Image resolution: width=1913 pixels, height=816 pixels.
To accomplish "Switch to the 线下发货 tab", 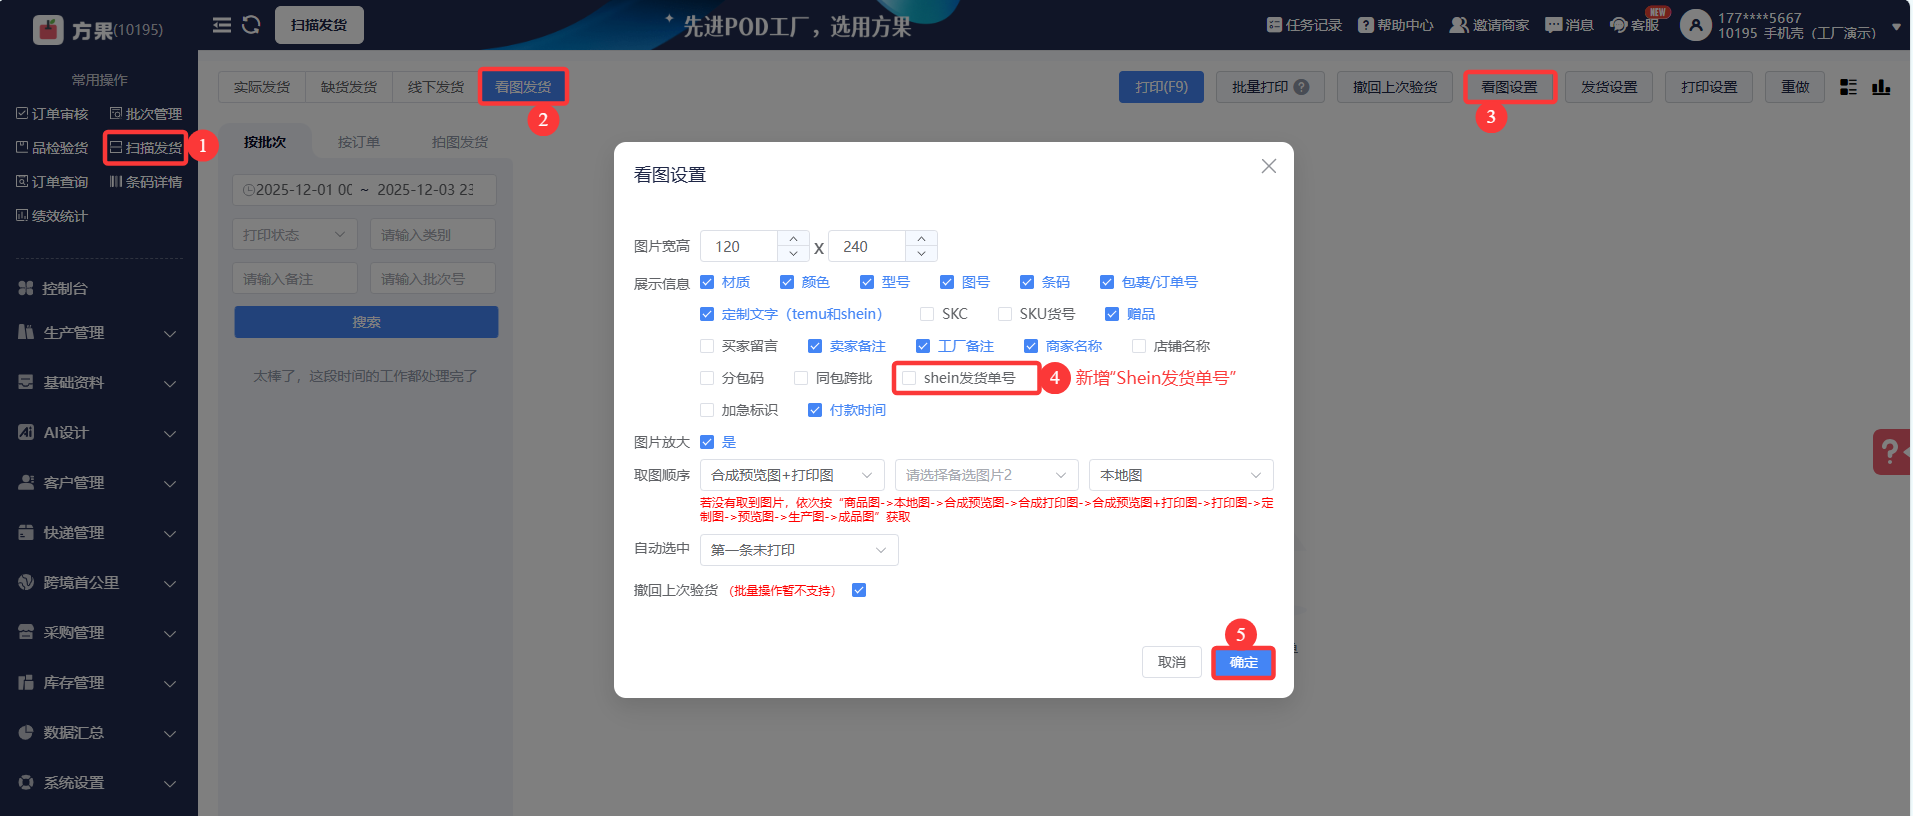I will (x=436, y=87).
